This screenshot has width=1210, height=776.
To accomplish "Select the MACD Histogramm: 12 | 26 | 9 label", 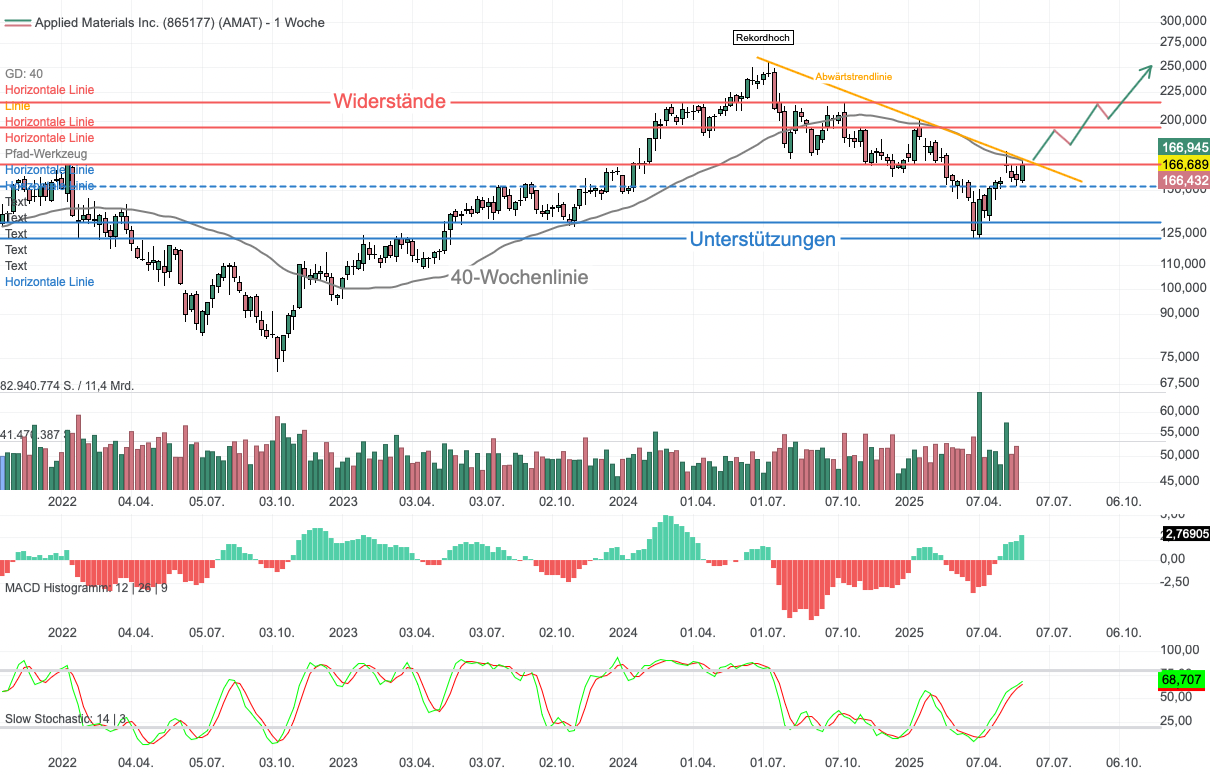I will click(87, 587).
